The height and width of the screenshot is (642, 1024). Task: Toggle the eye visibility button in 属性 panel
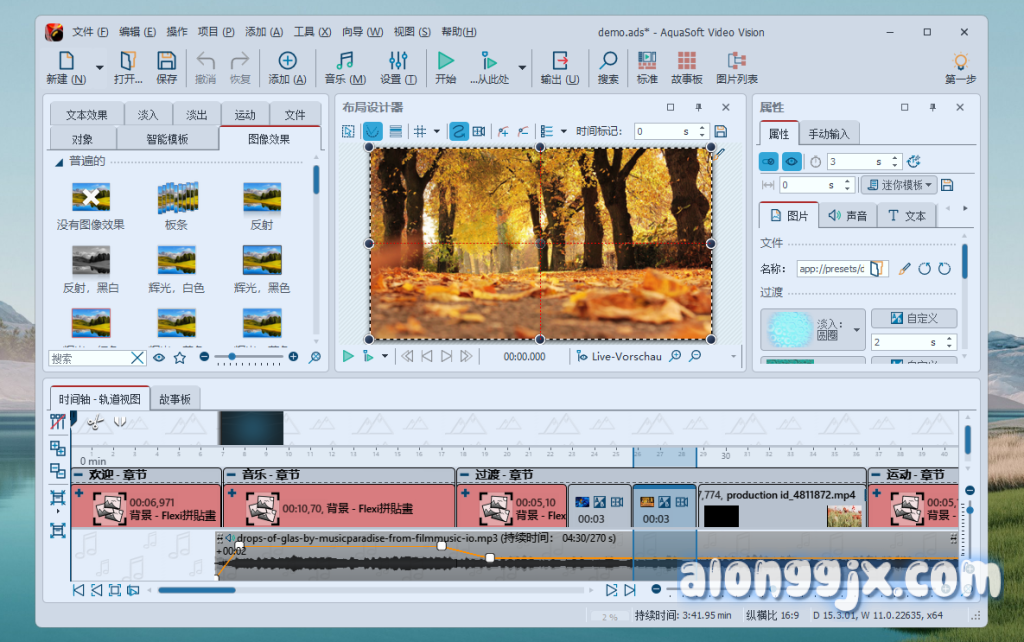(x=791, y=161)
